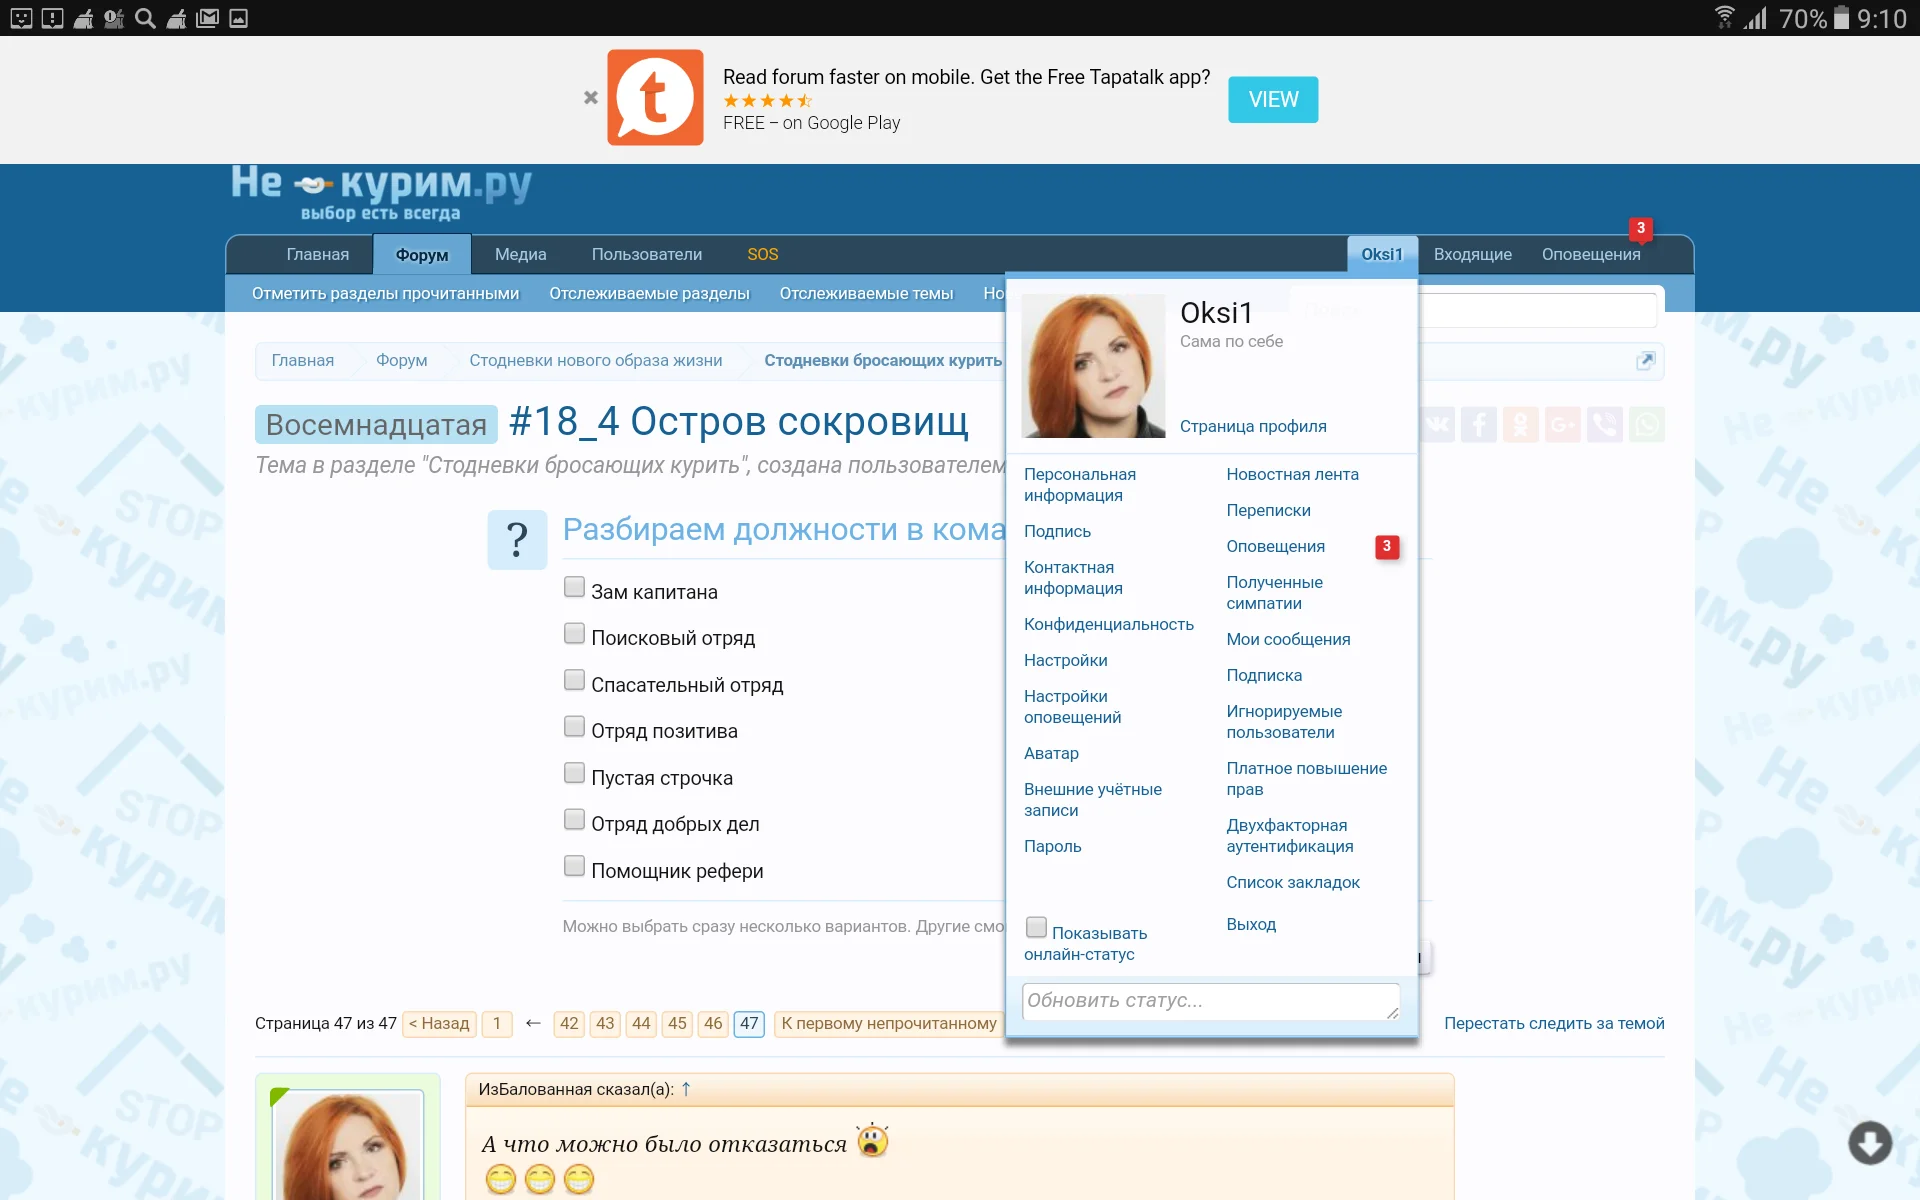Share the topic via Facebook icon
The width and height of the screenshot is (1920, 1200).
[x=1479, y=424]
